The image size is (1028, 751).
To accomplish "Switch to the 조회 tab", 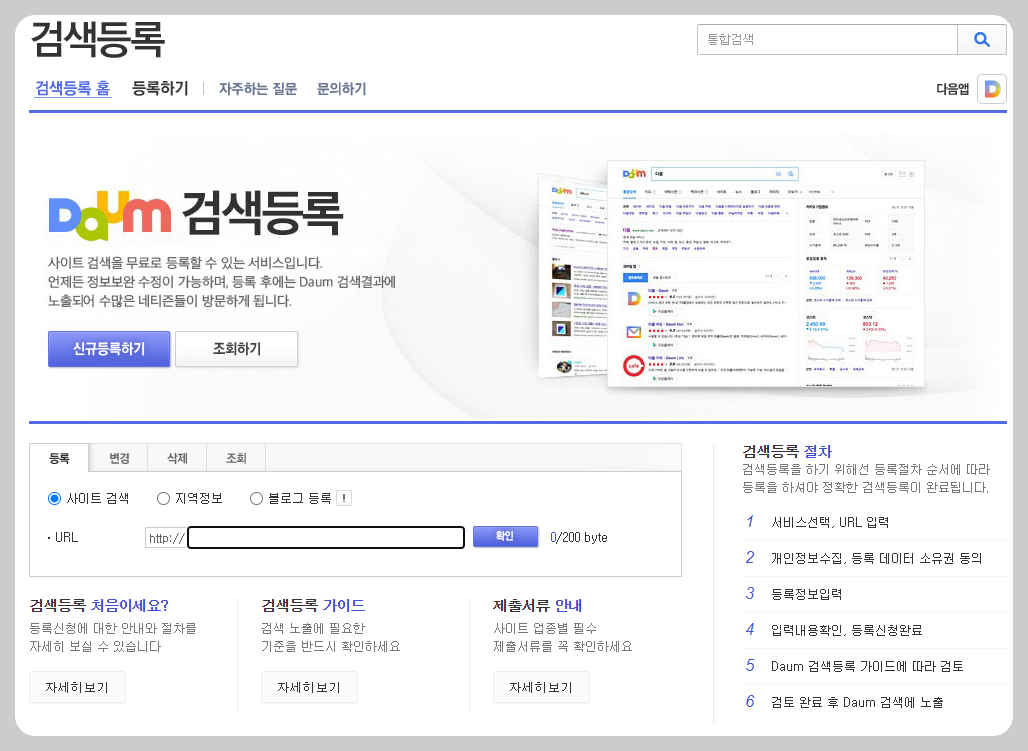I will pyautogui.click(x=236, y=458).
